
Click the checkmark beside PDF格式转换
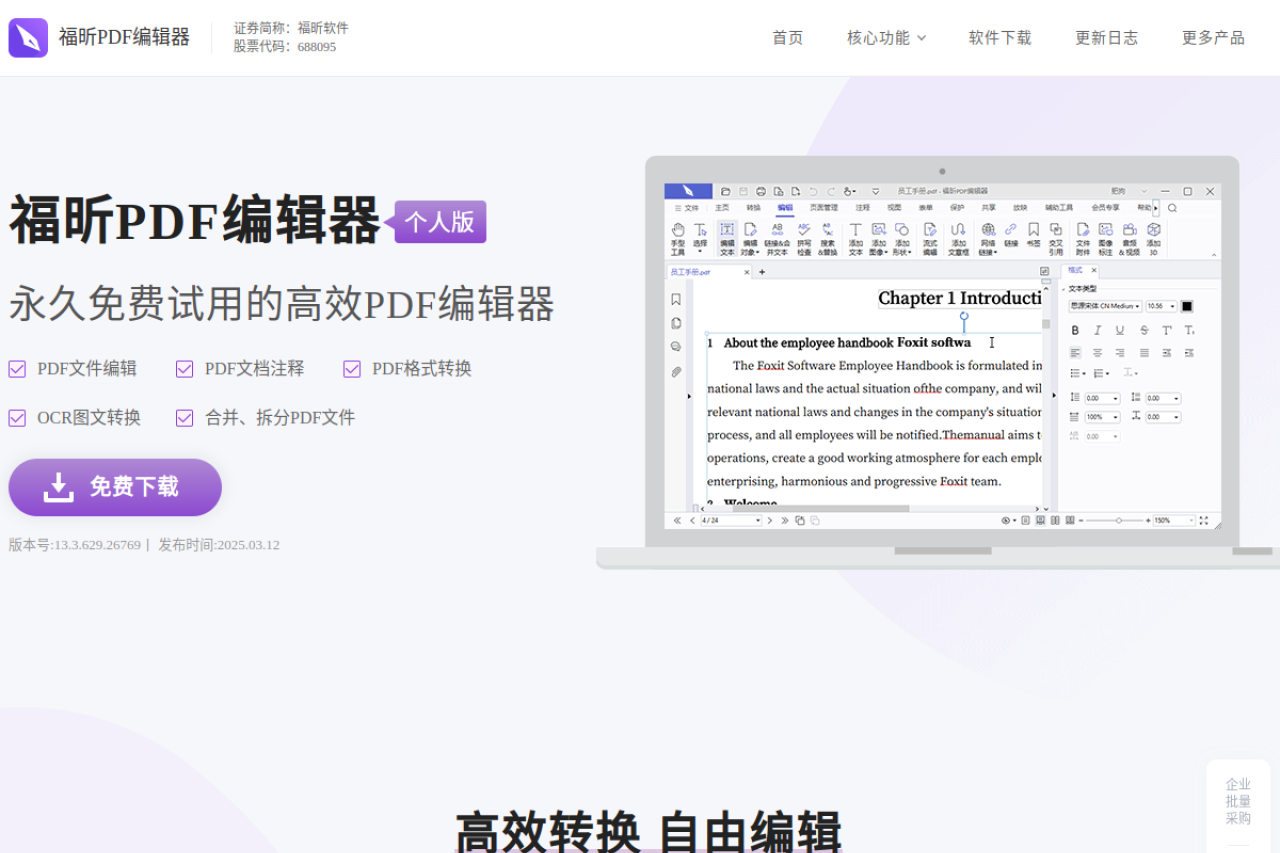pos(352,369)
